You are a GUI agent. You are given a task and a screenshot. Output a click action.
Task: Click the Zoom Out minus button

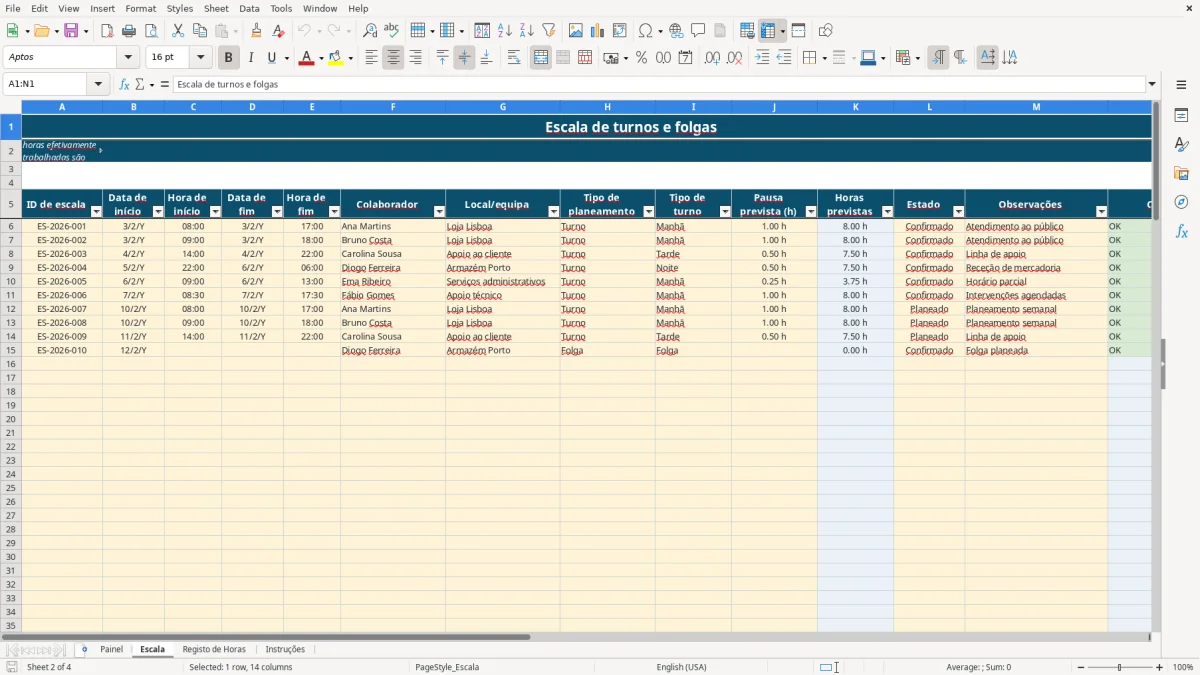point(1081,667)
